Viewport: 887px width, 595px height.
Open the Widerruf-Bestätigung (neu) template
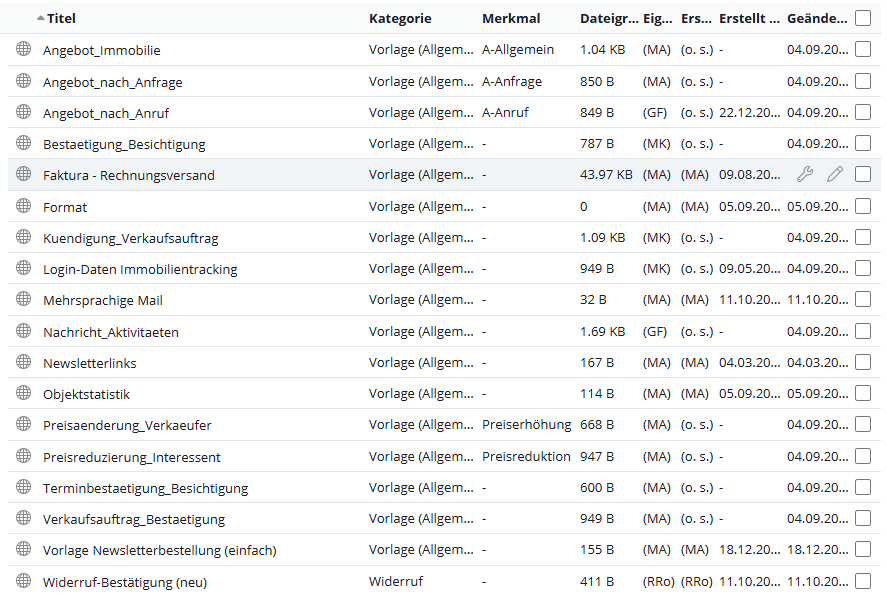click(125, 582)
